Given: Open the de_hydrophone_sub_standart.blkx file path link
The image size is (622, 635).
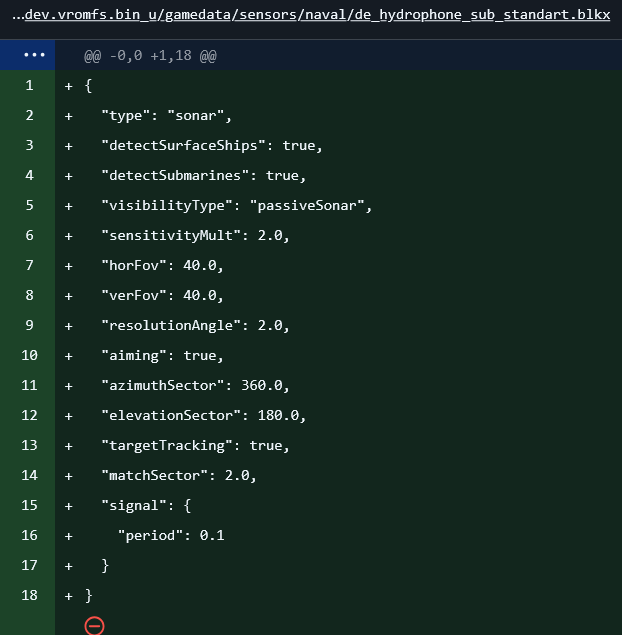Looking at the screenshot, I should pyautogui.click(x=311, y=17).
